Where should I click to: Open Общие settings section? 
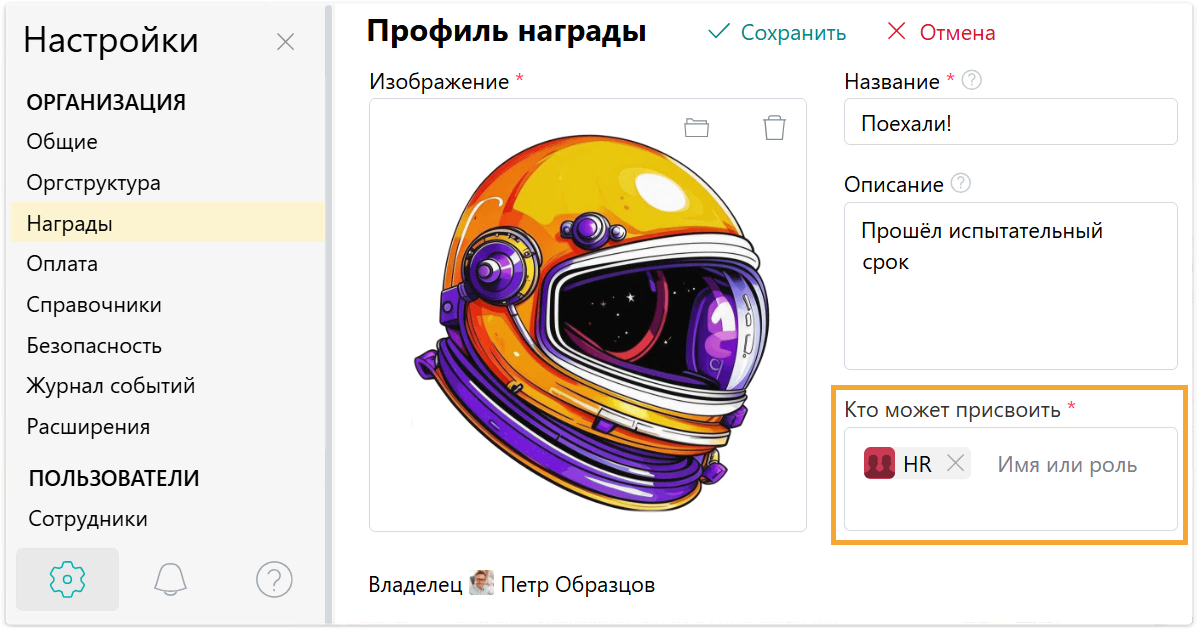pos(62,142)
